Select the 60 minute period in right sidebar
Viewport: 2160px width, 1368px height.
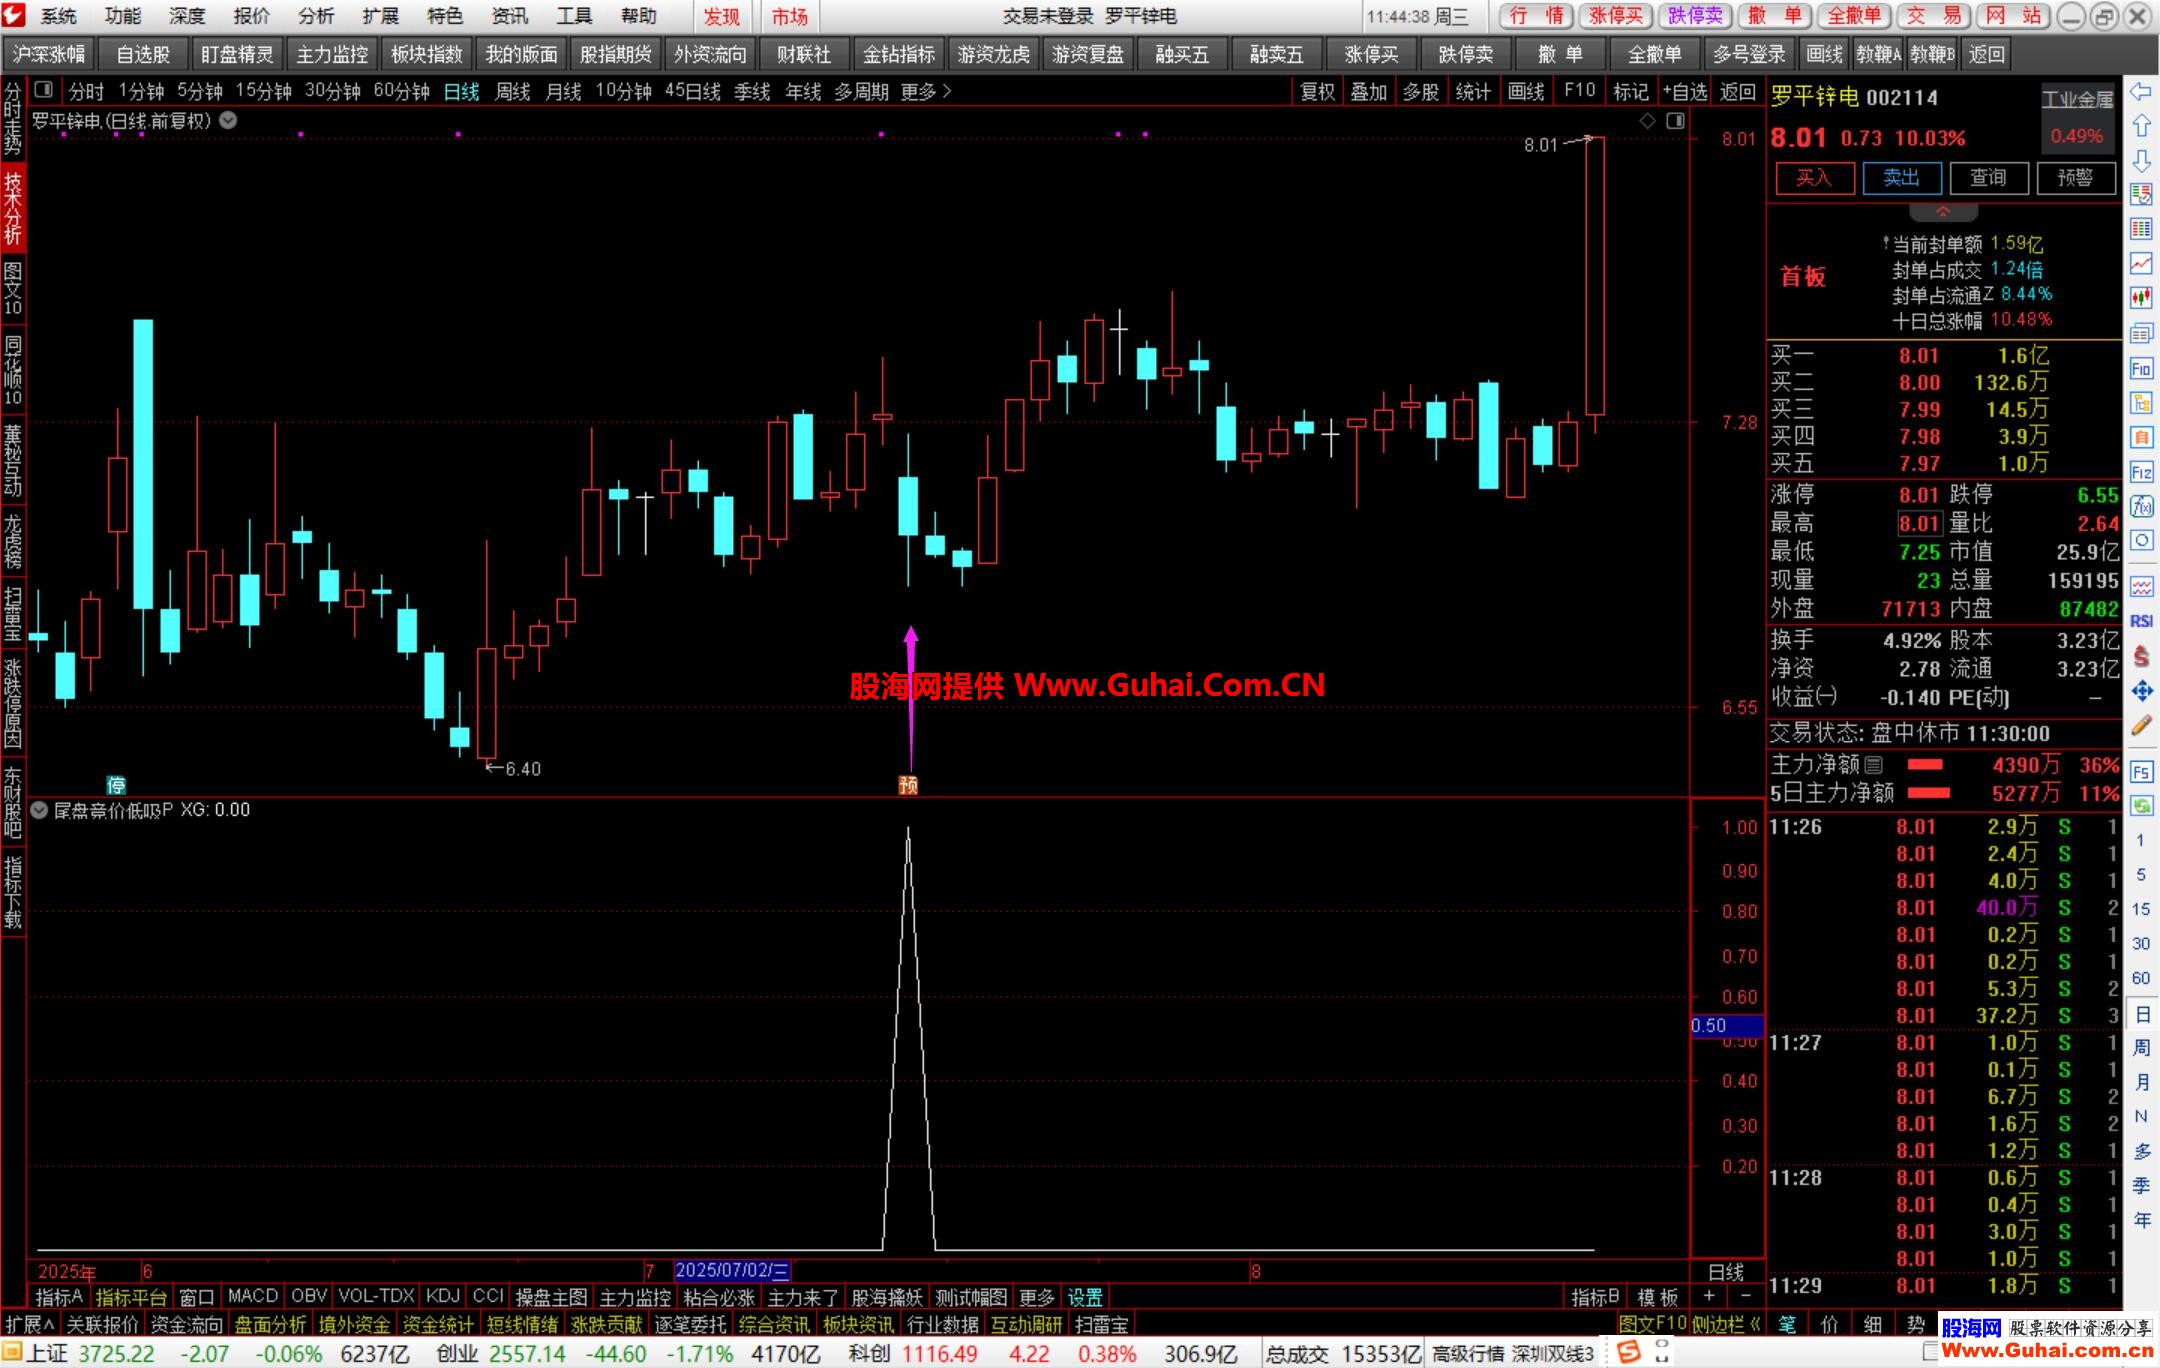click(2141, 978)
